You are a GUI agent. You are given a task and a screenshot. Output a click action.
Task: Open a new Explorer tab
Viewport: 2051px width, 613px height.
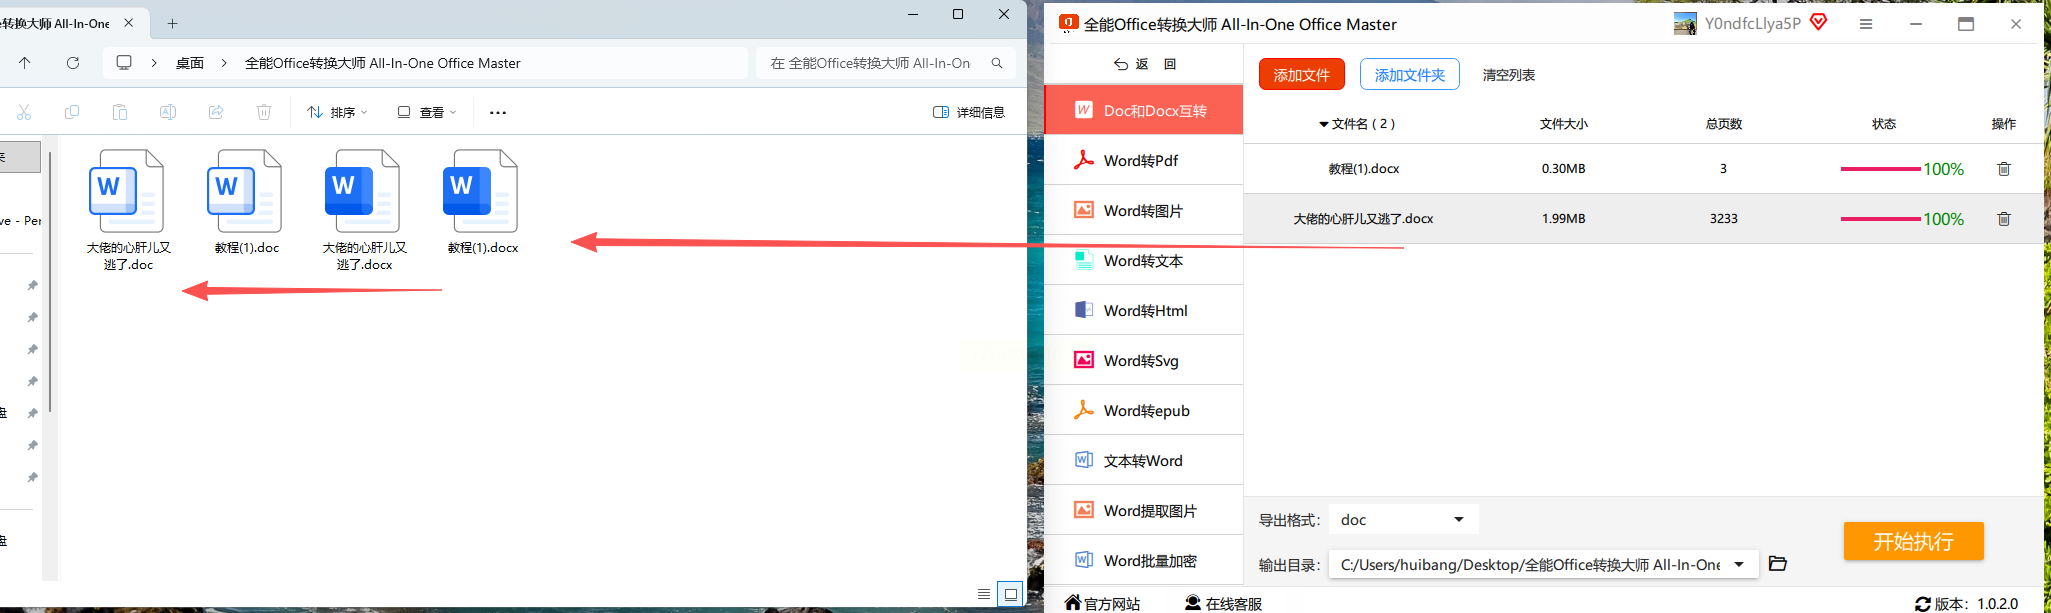point(172,23)
